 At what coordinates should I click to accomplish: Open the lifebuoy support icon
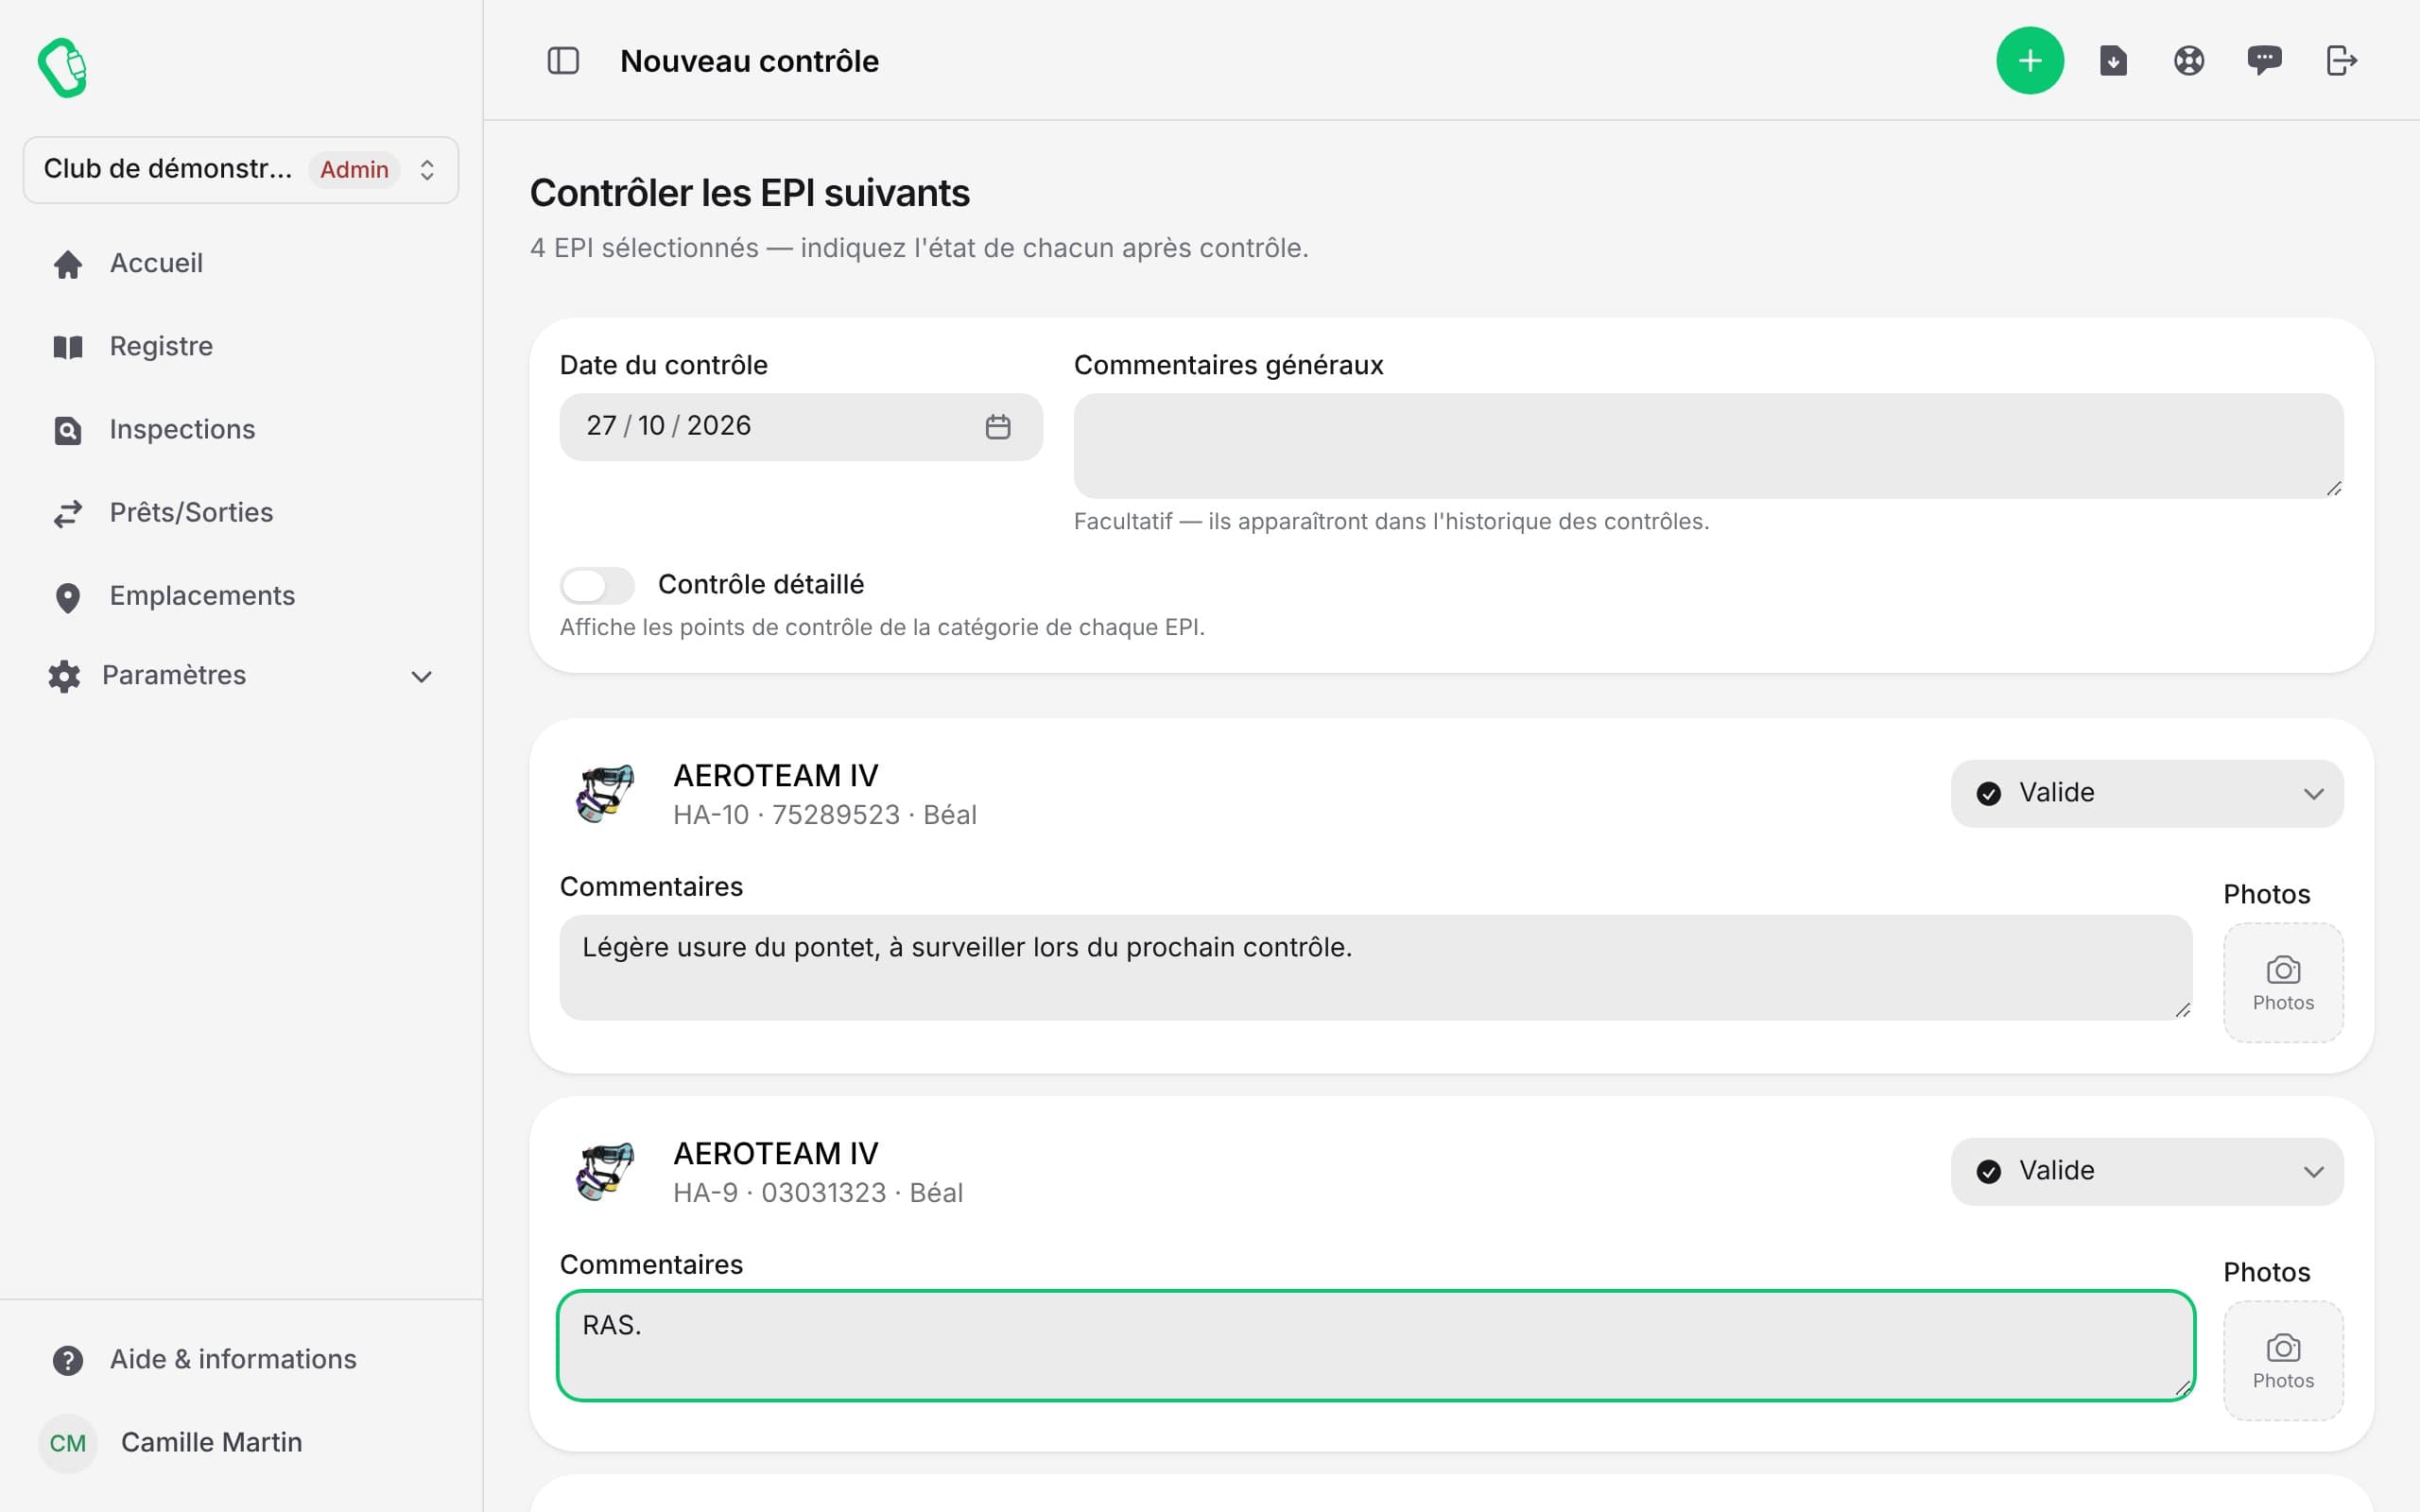(2188, 61)
